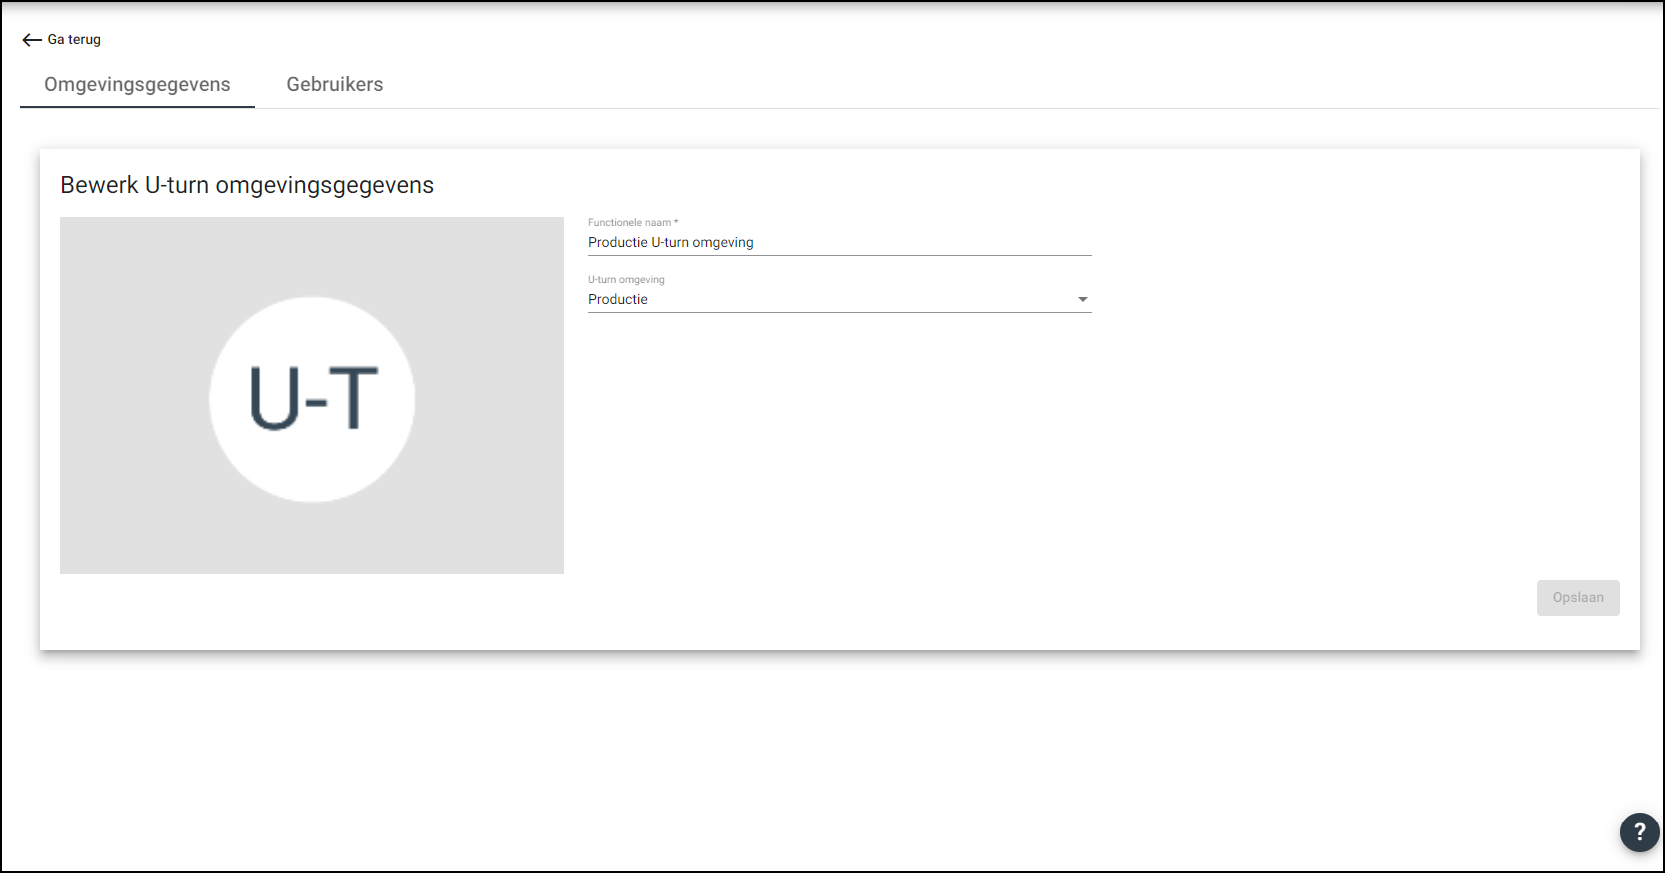
Task: Click the underline of the Functionele naam field
Action: point(840,255)
